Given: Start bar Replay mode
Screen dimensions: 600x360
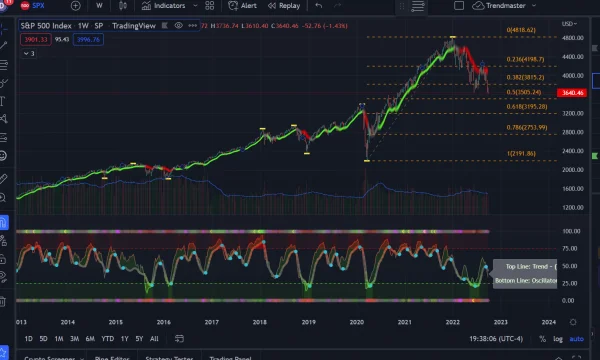Looking at the screenshot, I should tap(284, 6).
